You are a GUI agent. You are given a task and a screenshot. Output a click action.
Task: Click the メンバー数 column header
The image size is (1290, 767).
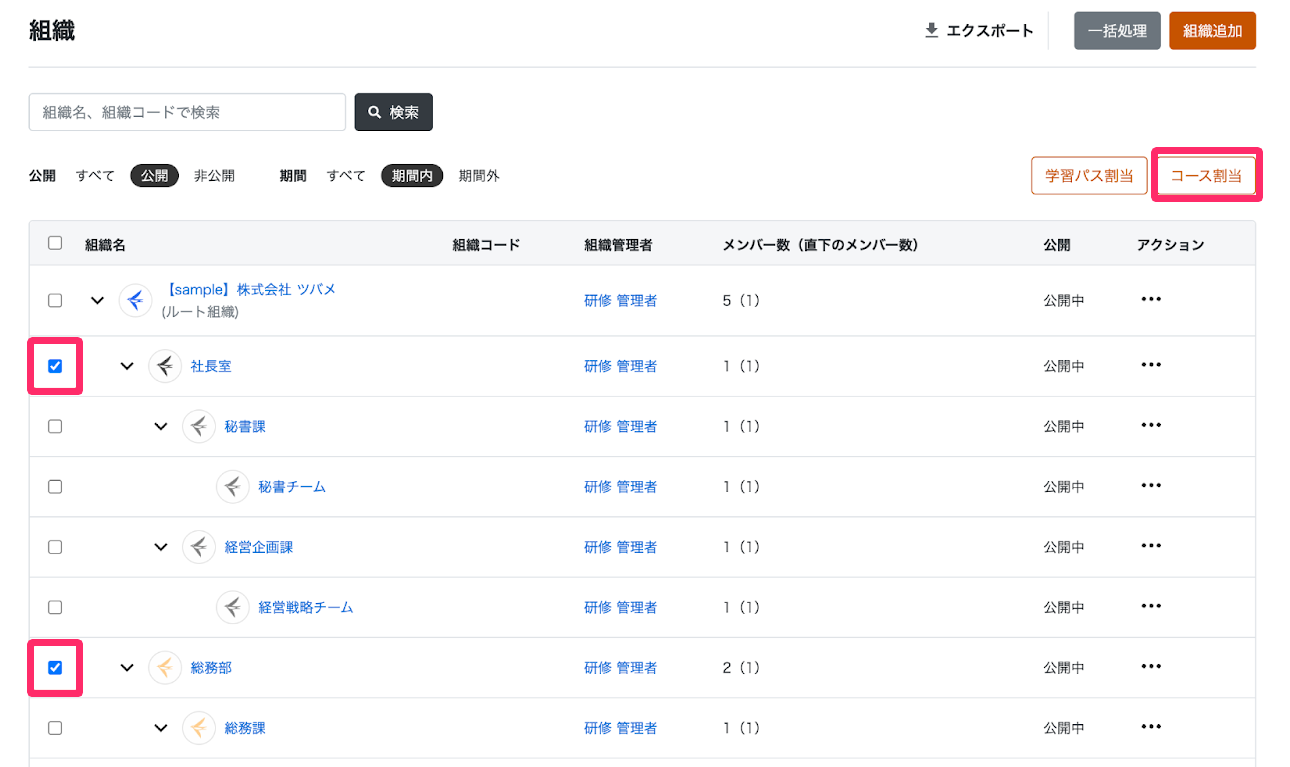(x=820, y=244)
